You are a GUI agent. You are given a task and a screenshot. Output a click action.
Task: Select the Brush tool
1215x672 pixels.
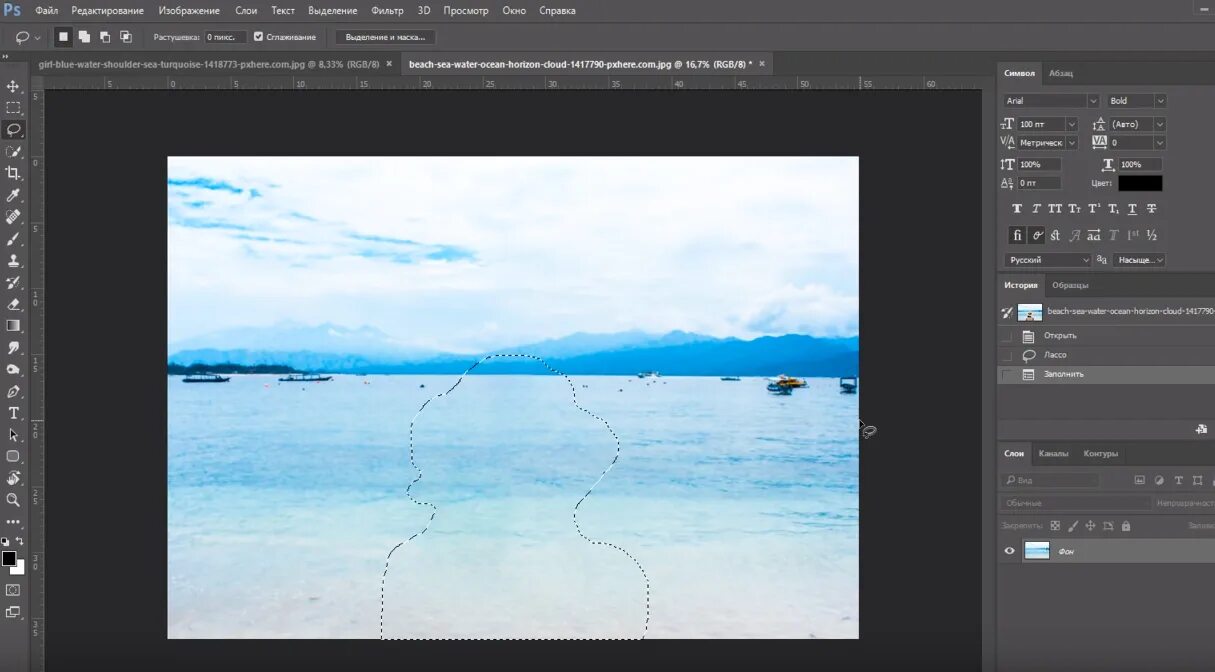[13, 239]
